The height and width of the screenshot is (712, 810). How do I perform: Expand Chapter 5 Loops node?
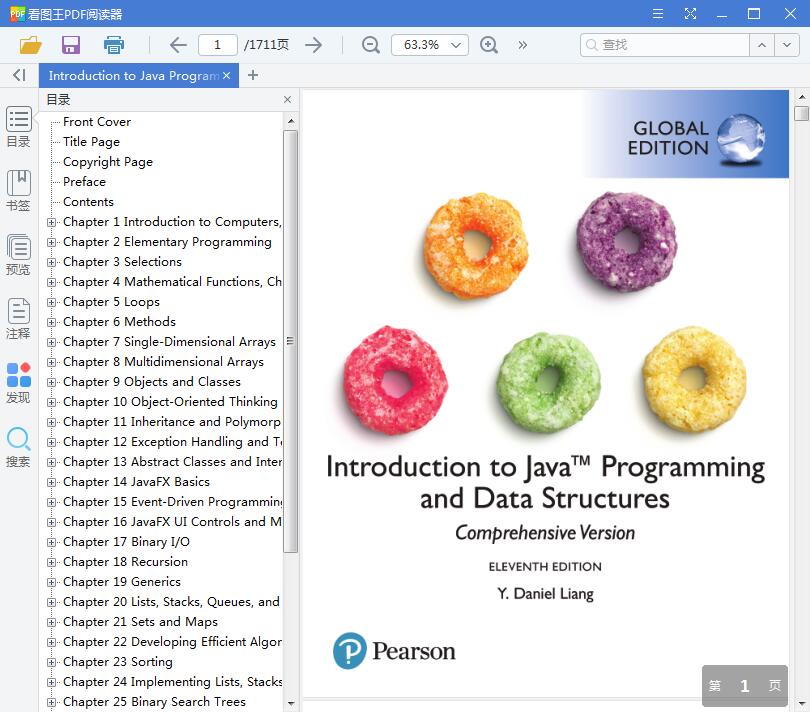[51, 302]
